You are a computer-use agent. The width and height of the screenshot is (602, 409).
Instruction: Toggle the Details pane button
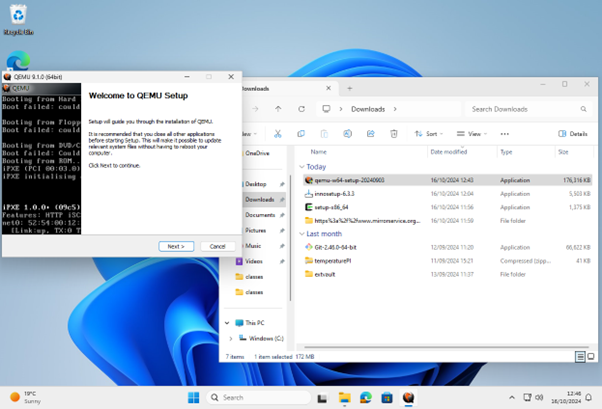pos(573,133)
